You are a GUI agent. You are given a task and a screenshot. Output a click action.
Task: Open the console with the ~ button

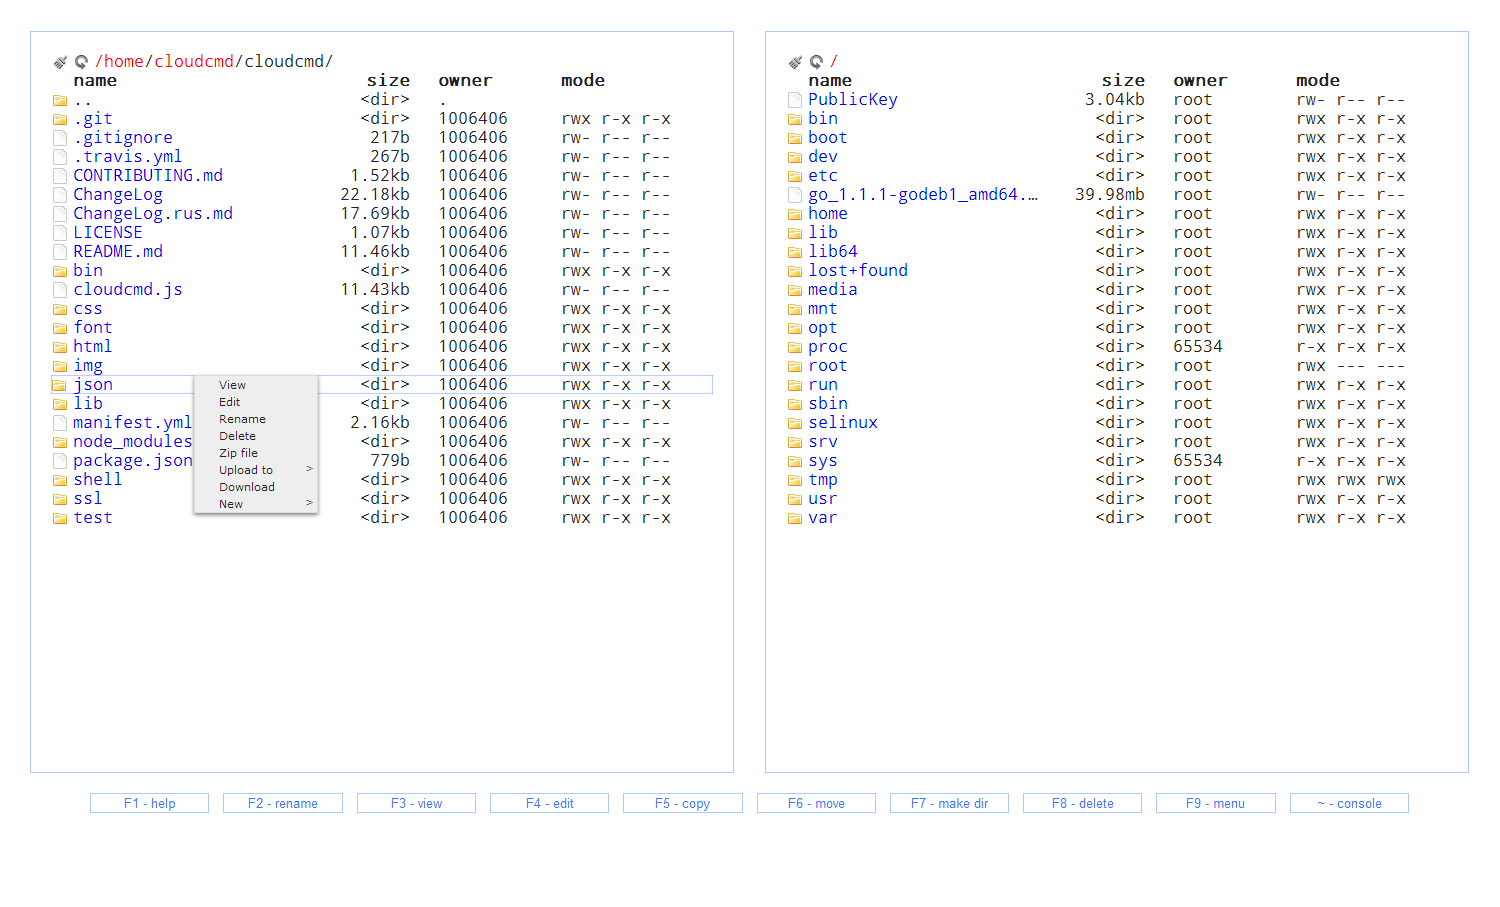[x=1349, y=803]
